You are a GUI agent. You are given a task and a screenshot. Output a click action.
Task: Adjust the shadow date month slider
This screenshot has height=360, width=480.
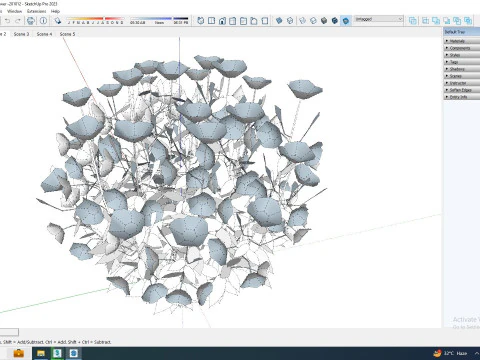click(x=95, y=21)
